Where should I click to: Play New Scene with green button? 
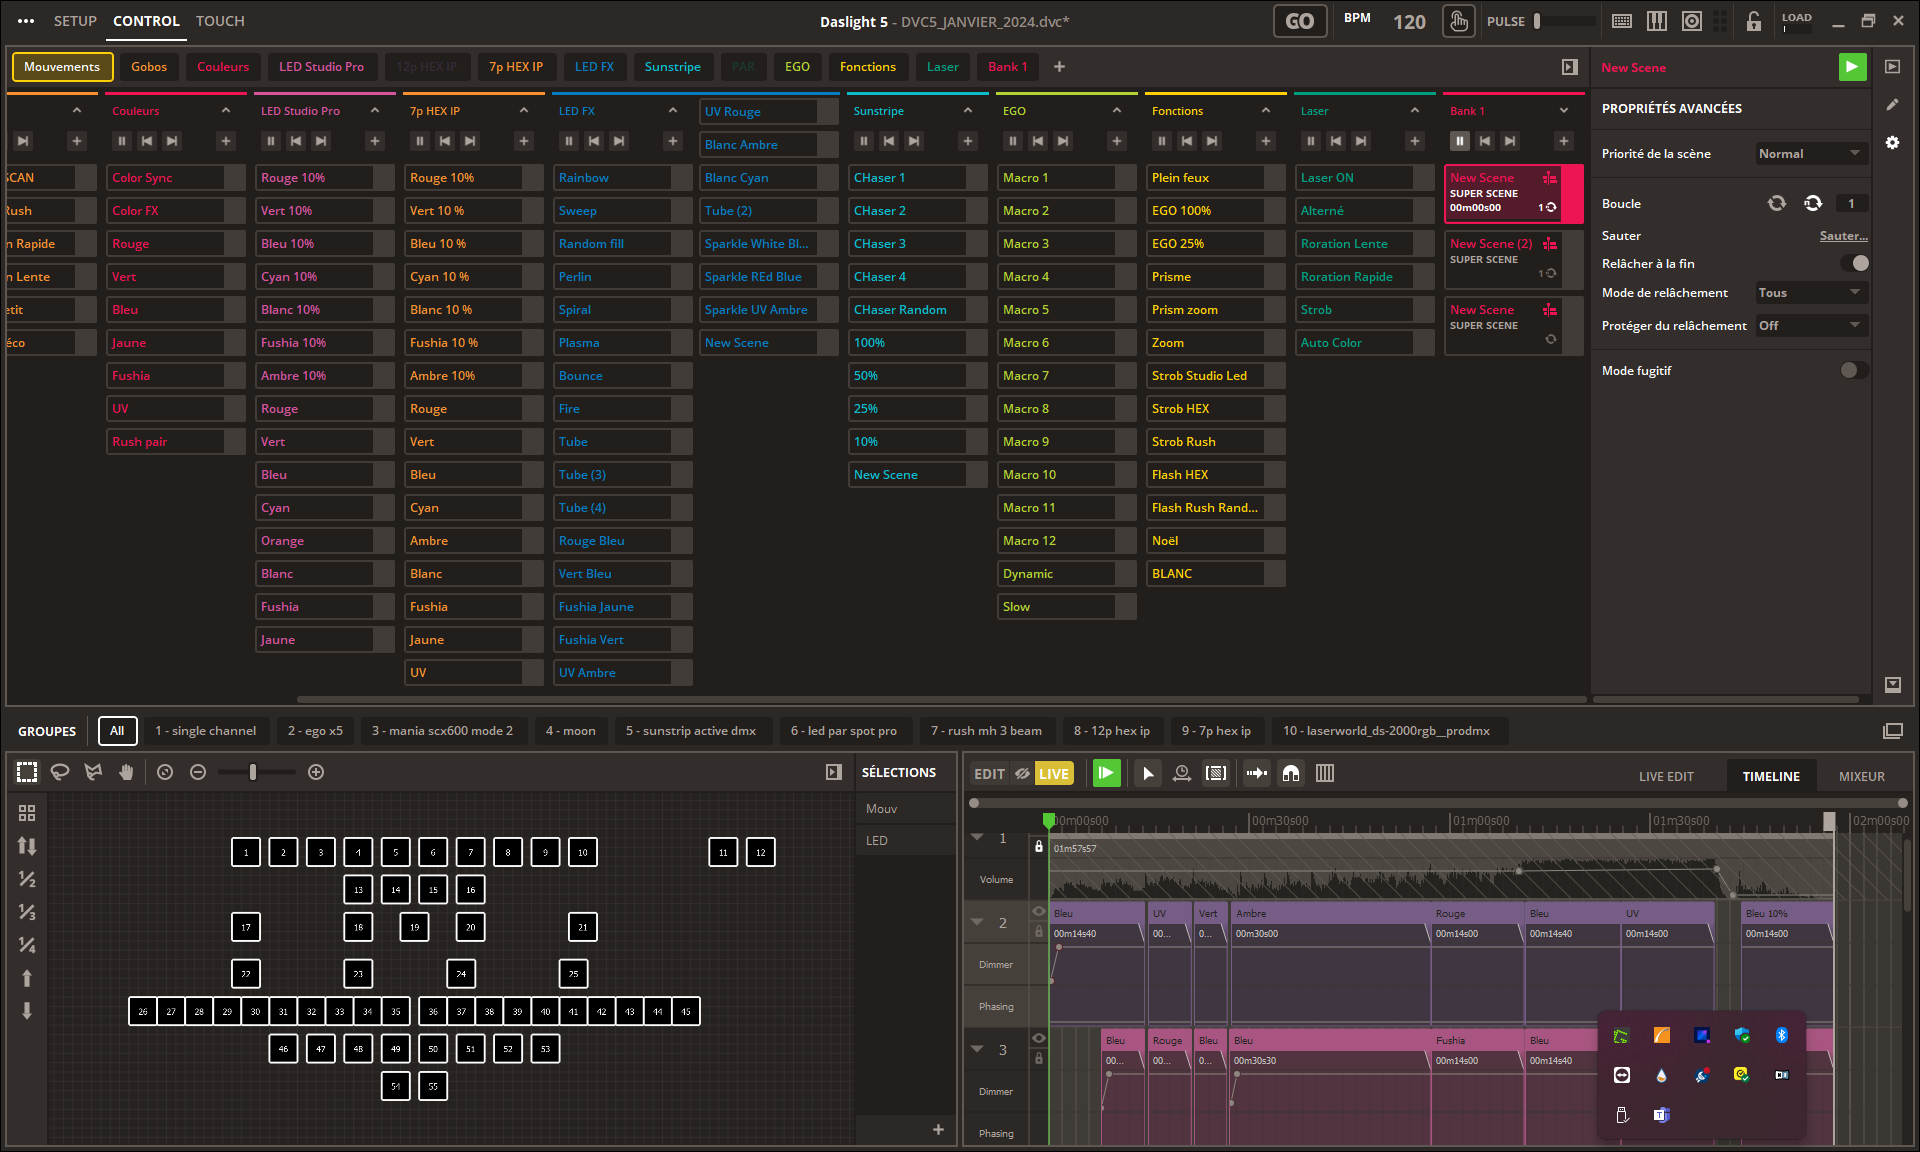[1852, 67]
